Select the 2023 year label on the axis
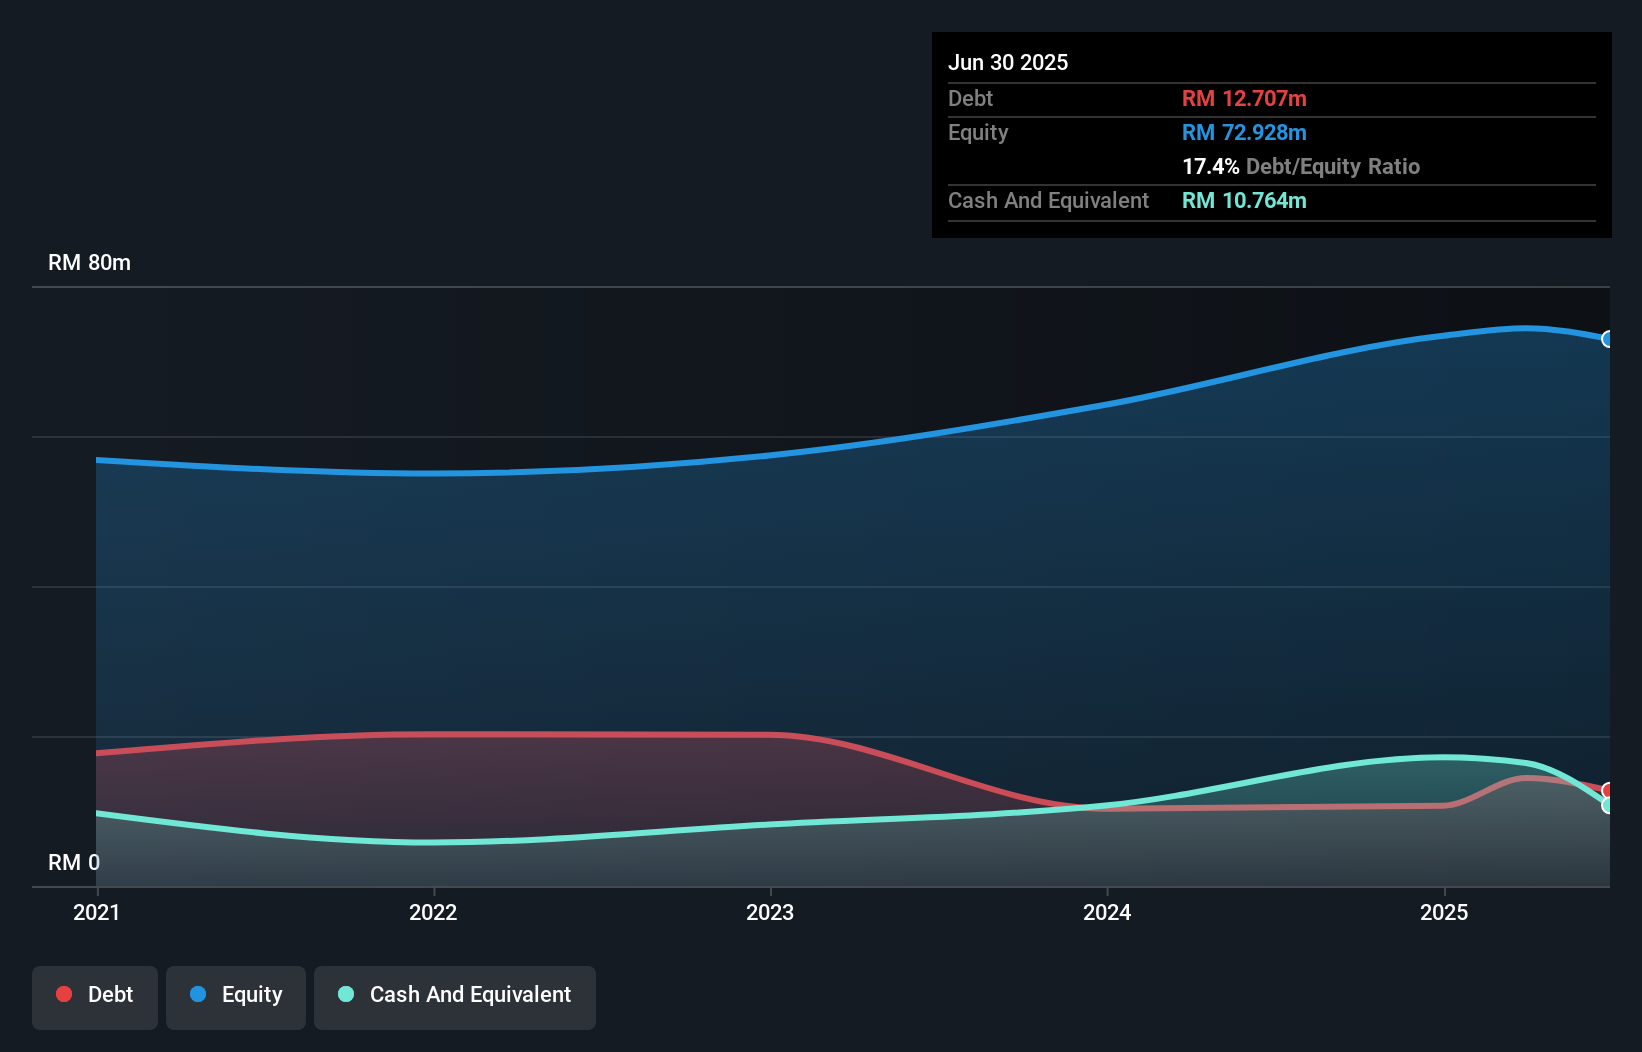Screen dimensions: 1642x1052 [771, 912]
